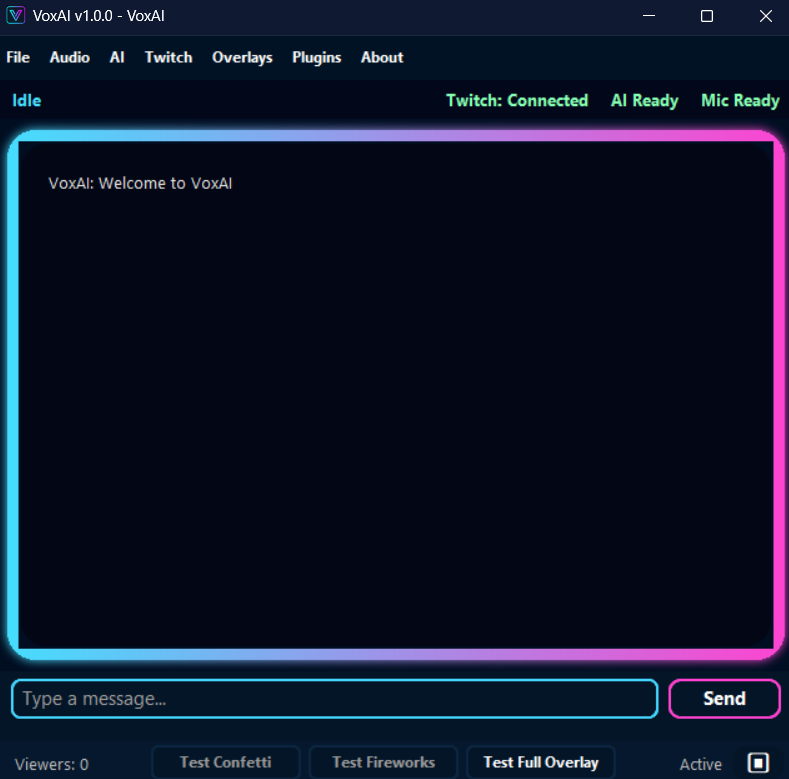This screenshot has height=779, width=789.
Task: Open the About menu
Action: tap(382, 57)
